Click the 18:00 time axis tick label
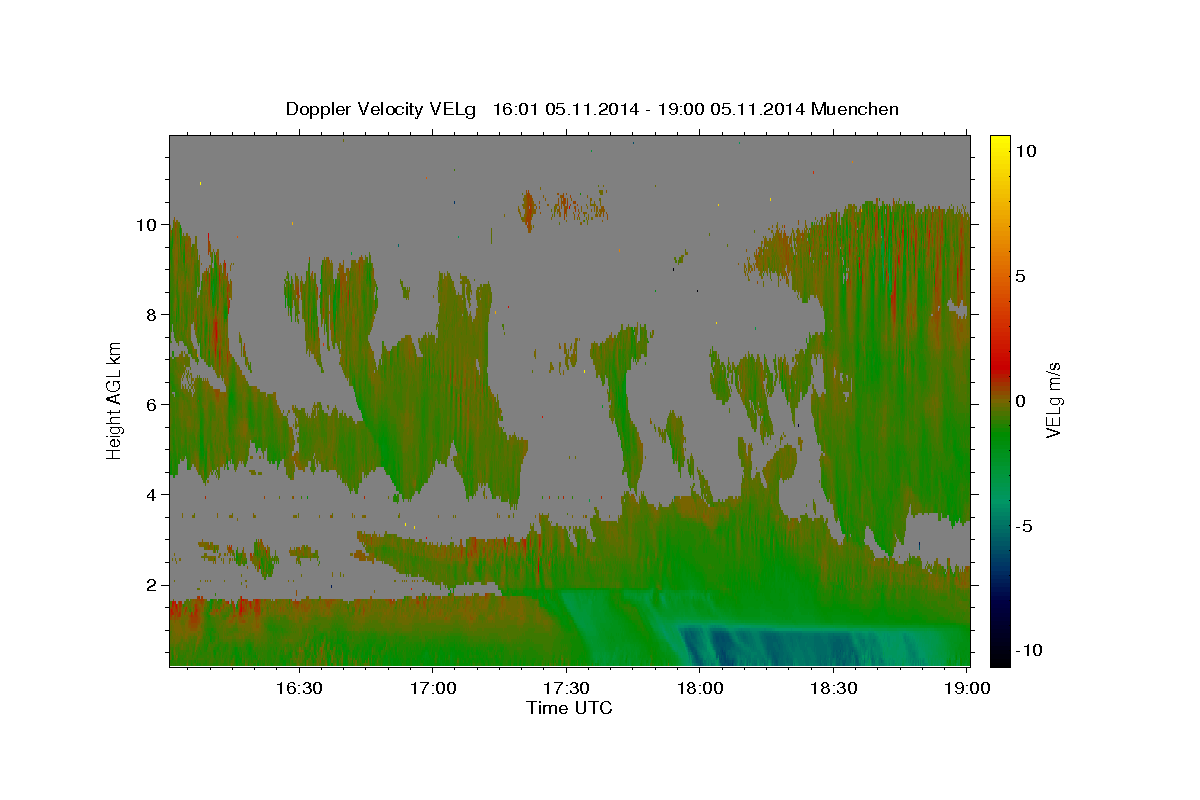This screenshot has height=800, width=1200. point(701,688)
